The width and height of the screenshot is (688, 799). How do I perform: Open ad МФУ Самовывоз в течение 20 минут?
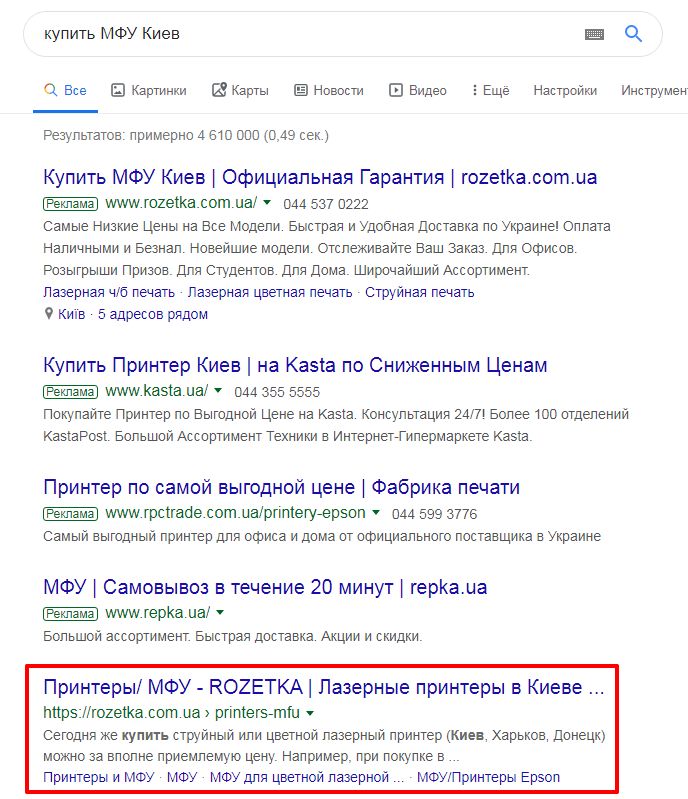265,587
